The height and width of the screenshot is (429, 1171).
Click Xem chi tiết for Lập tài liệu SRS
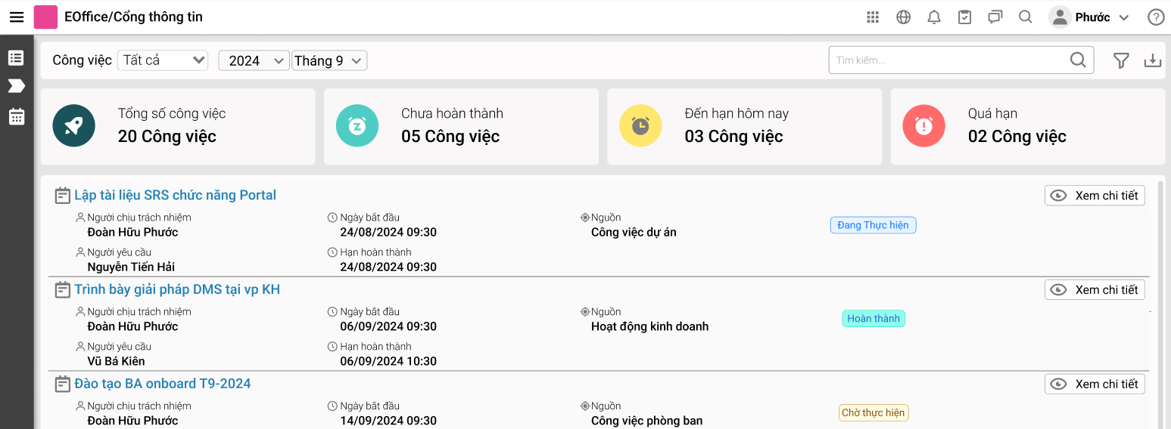[1094, 196]
